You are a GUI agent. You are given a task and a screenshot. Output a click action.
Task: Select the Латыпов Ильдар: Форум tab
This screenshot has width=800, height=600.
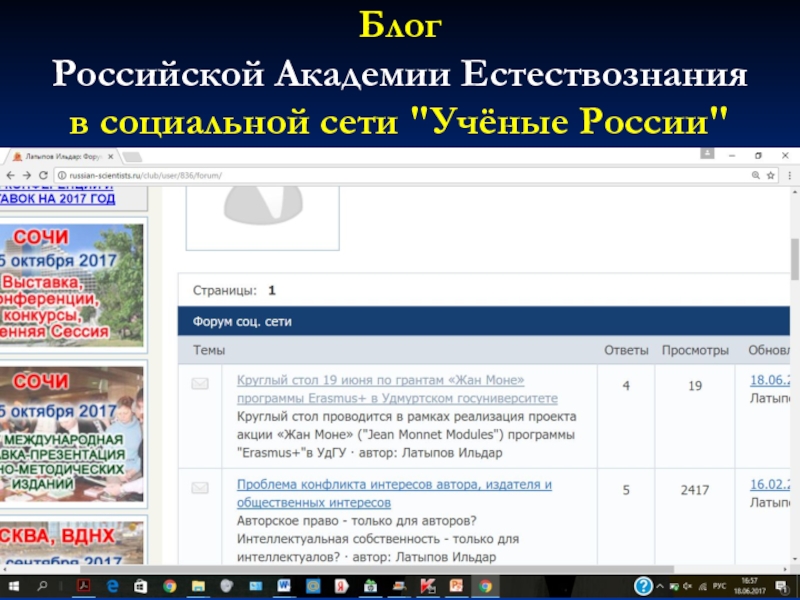[63, 157]
